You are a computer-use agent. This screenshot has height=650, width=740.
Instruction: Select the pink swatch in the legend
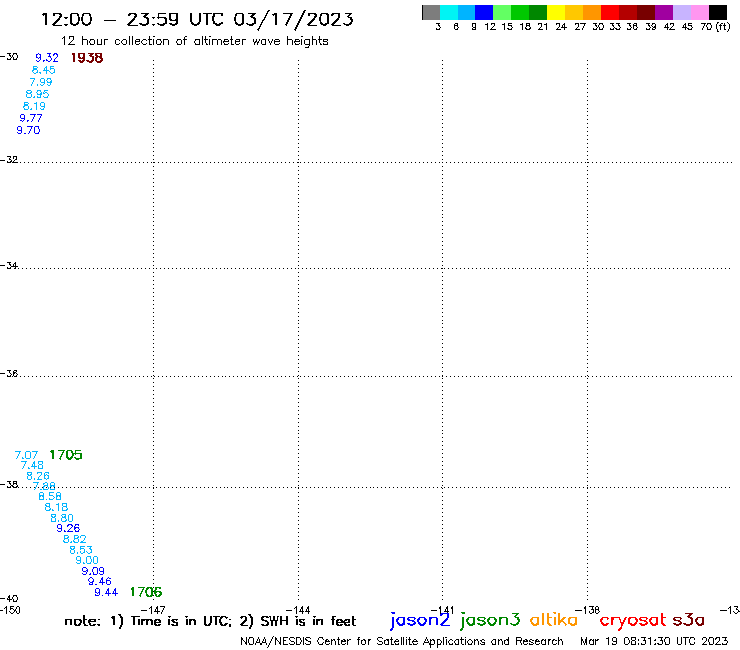700,12
